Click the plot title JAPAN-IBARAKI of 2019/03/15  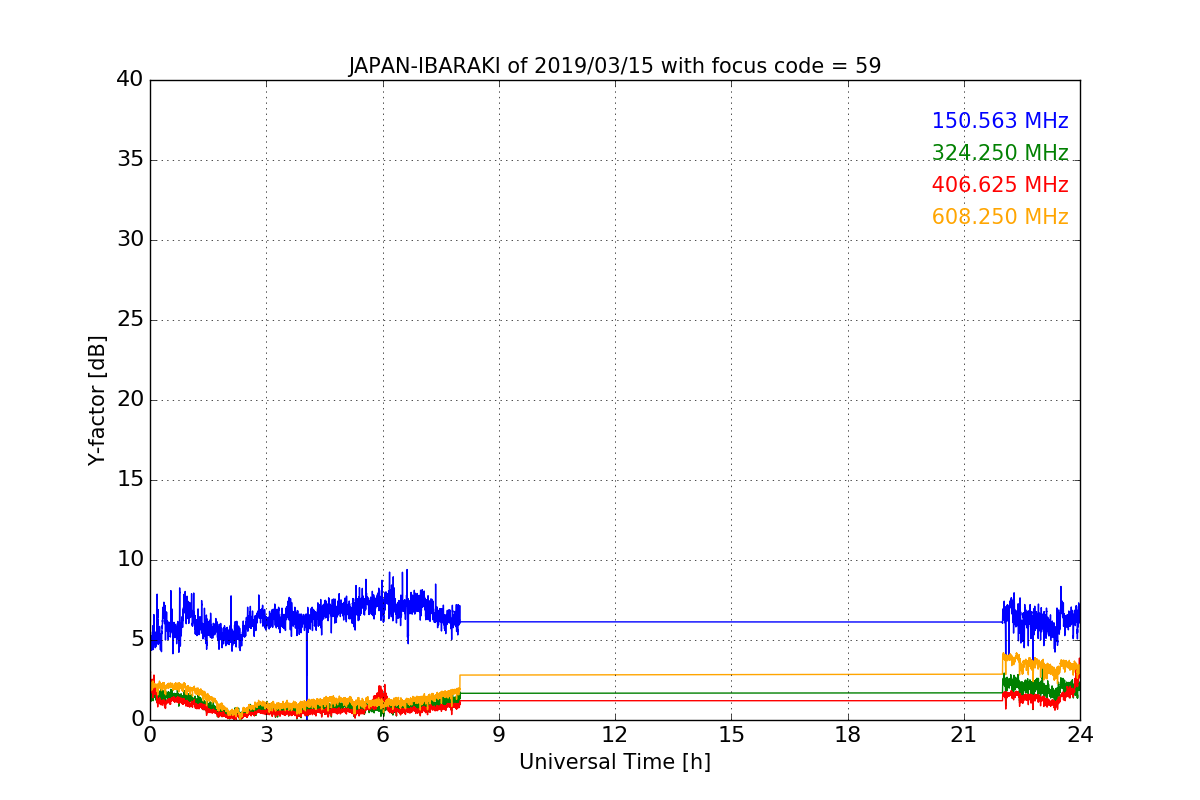615,66
